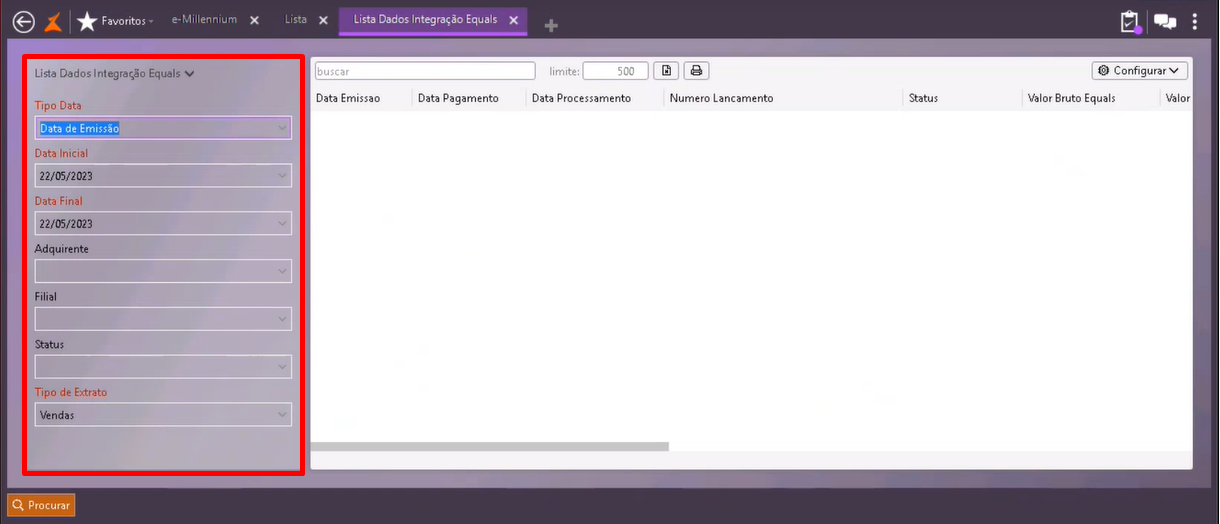The width and height of the screenshot is (1220, 524).
Task: Open the chat messages icon
Action: pyautogui.click(x=1164, y=22)
